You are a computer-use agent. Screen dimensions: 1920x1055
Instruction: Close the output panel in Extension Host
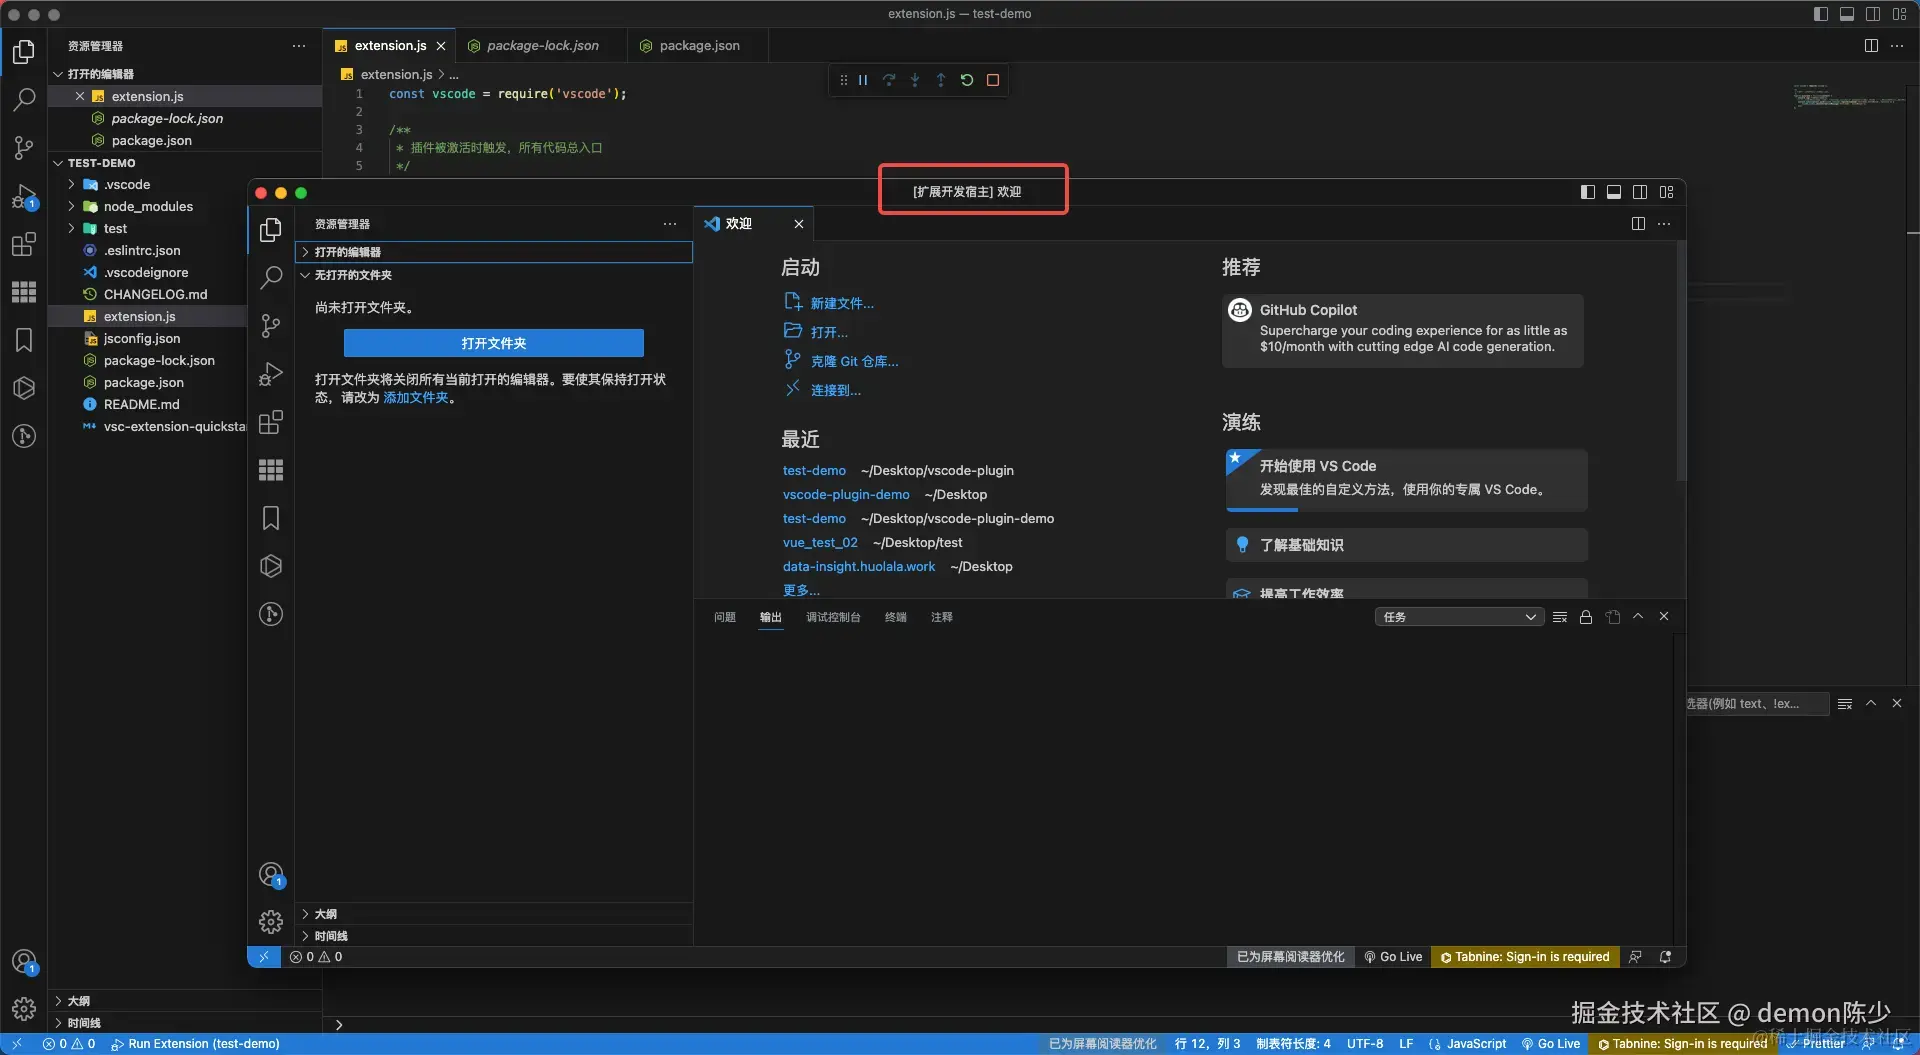[x=1664, y=616]
